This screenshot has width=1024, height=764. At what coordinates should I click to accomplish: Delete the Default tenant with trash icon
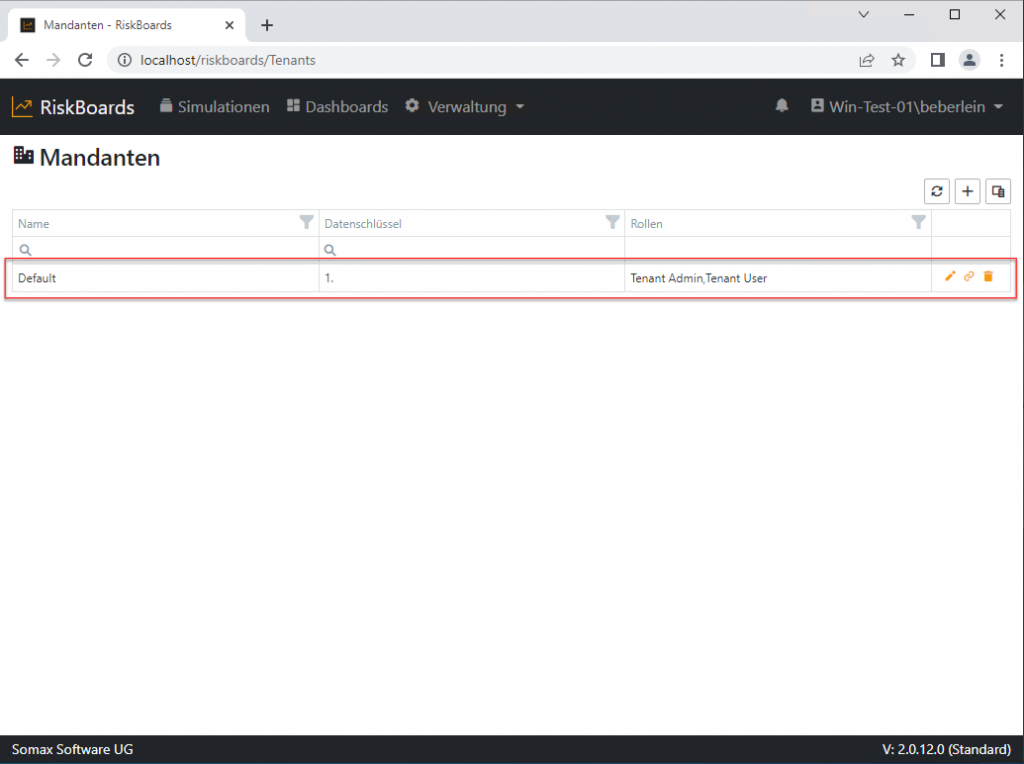[988, 276]
